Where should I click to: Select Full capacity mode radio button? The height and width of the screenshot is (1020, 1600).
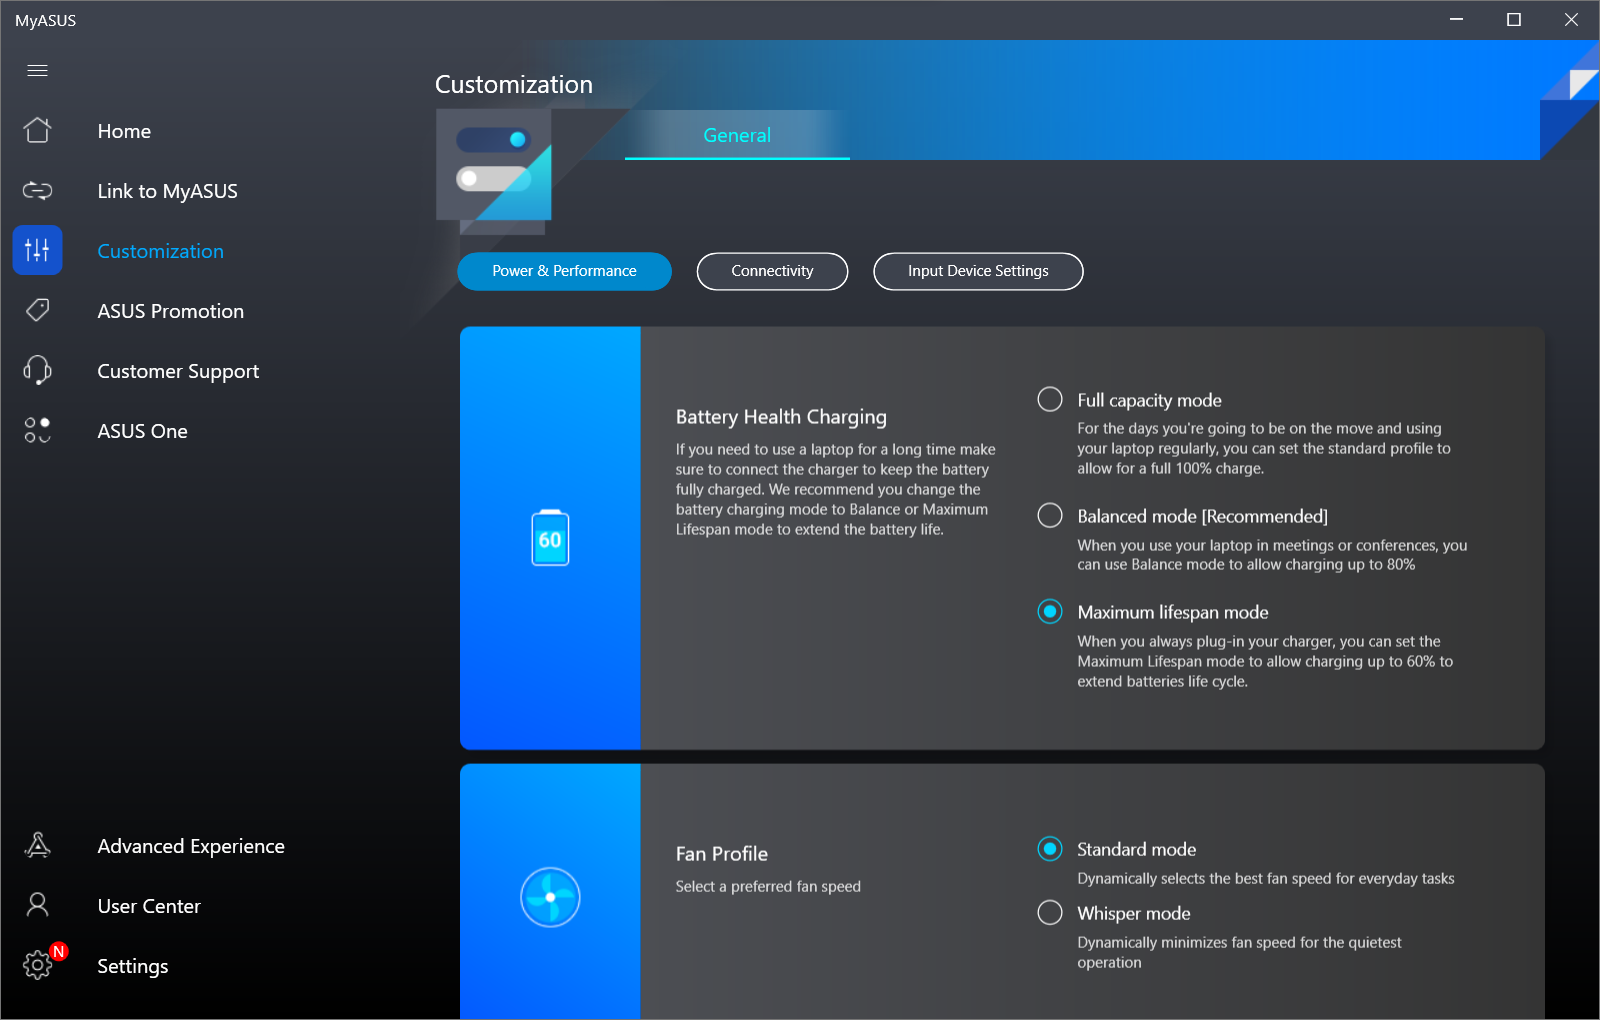pyautogui.click(x=1050, y=399)
